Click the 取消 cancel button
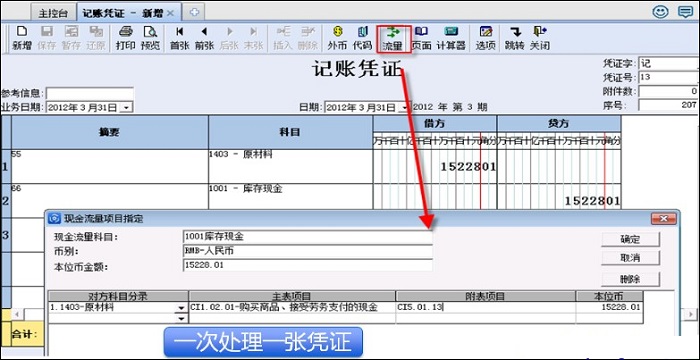700x360 pixels. coord(630,258)
